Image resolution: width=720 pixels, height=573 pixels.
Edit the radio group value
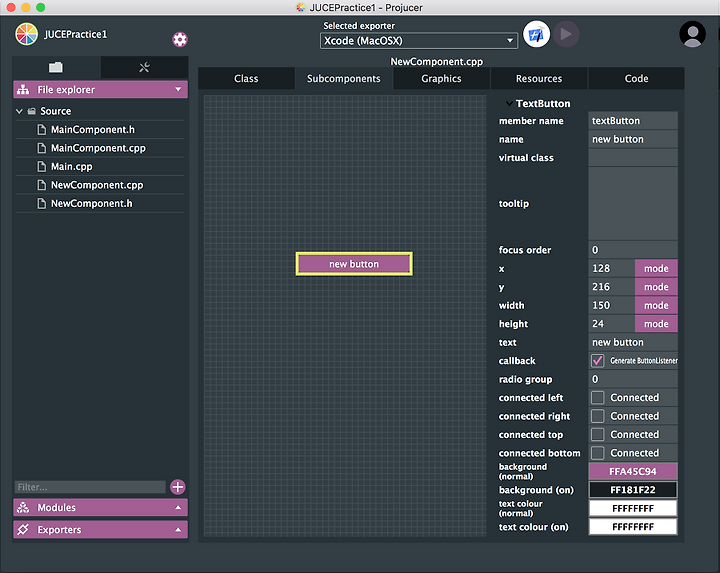click(633, 379)
